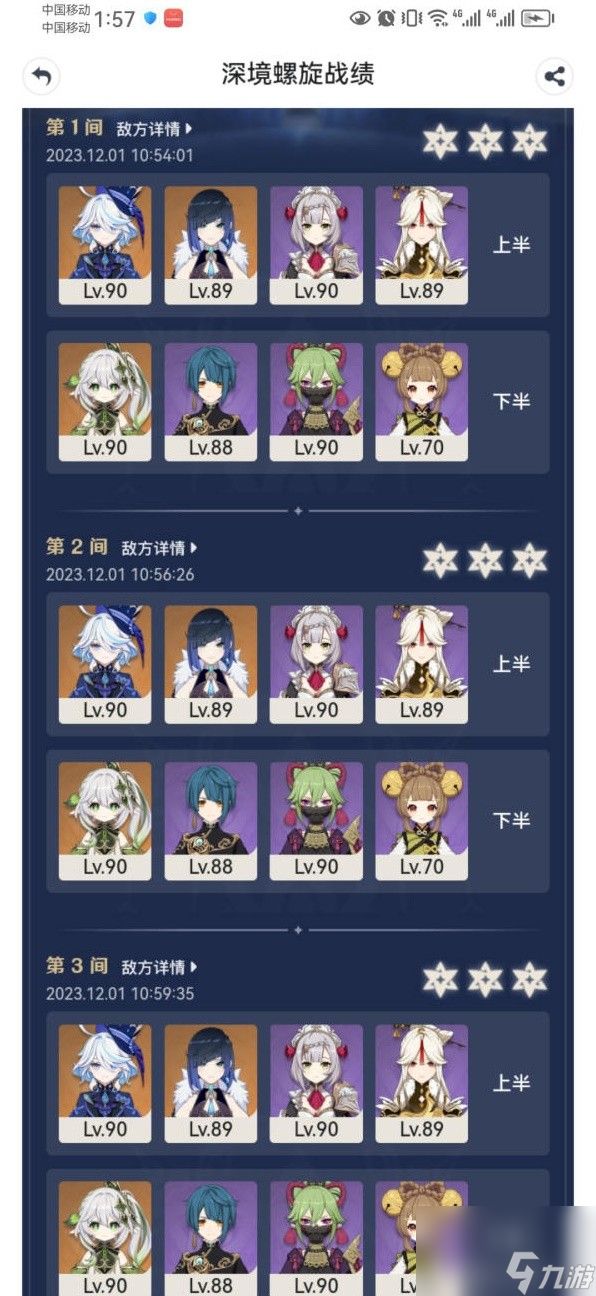This screenshot has height=1296, width=596.
Task: Select Kuki Shinobu portrait in Chamber 1 second half
Action: [x=316, y=402]
